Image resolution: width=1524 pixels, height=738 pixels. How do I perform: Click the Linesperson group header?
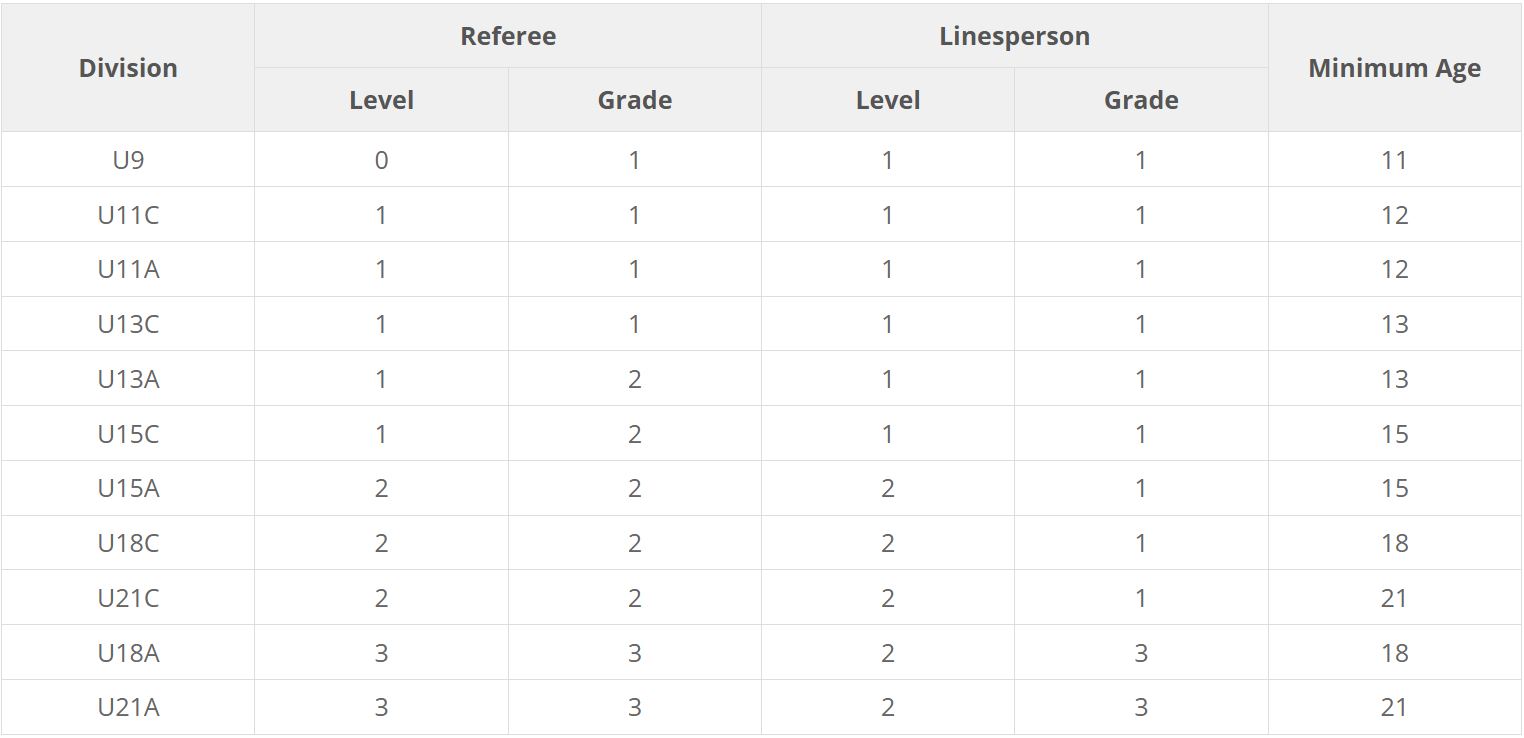[x=1014, y=36]
